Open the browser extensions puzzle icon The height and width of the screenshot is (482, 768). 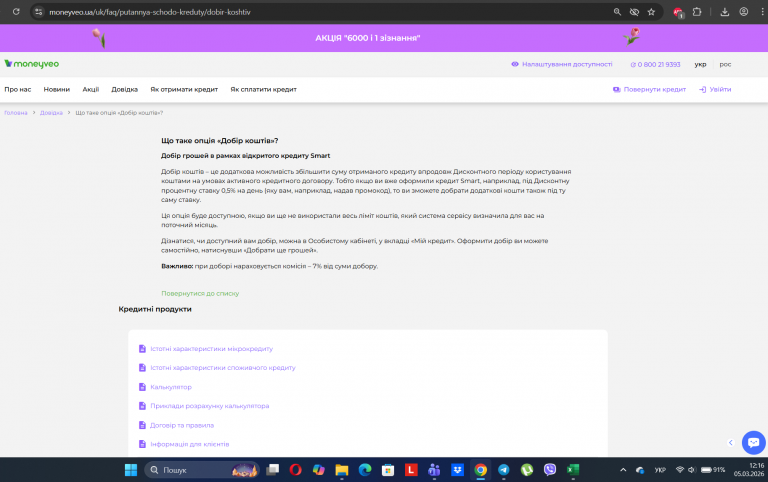[x=696, y=12]
